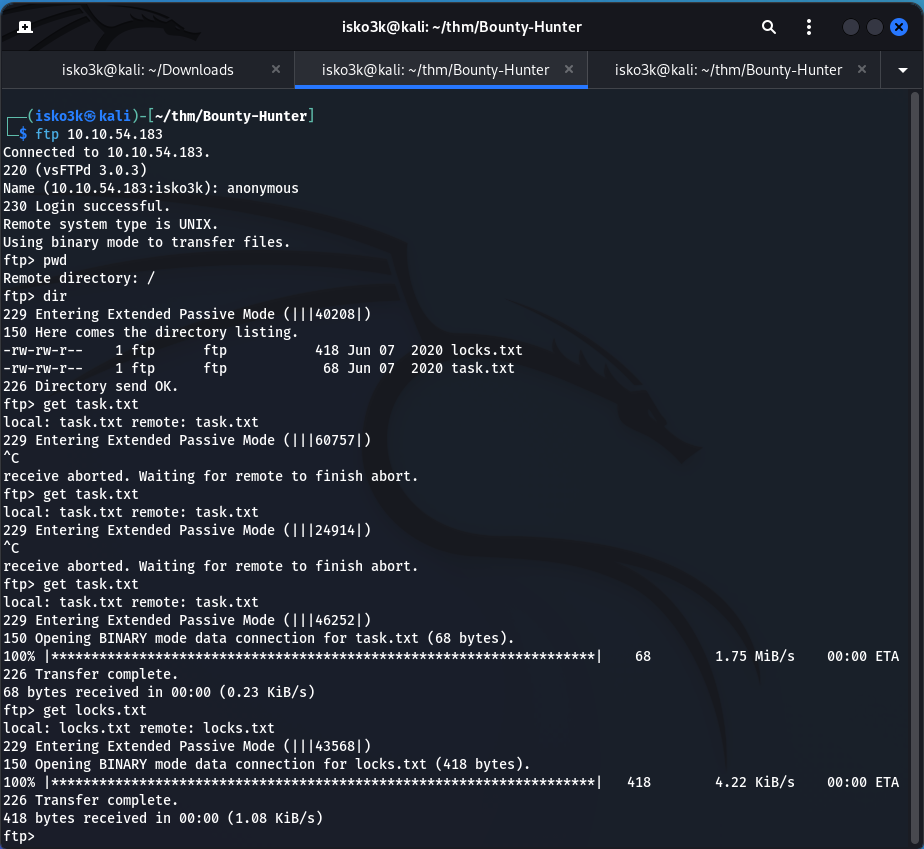Select the middle ~/thm/Bounty-Hunter tab
Image resolution: width=924 pixels, height=849 pixels.
(435, 70)
